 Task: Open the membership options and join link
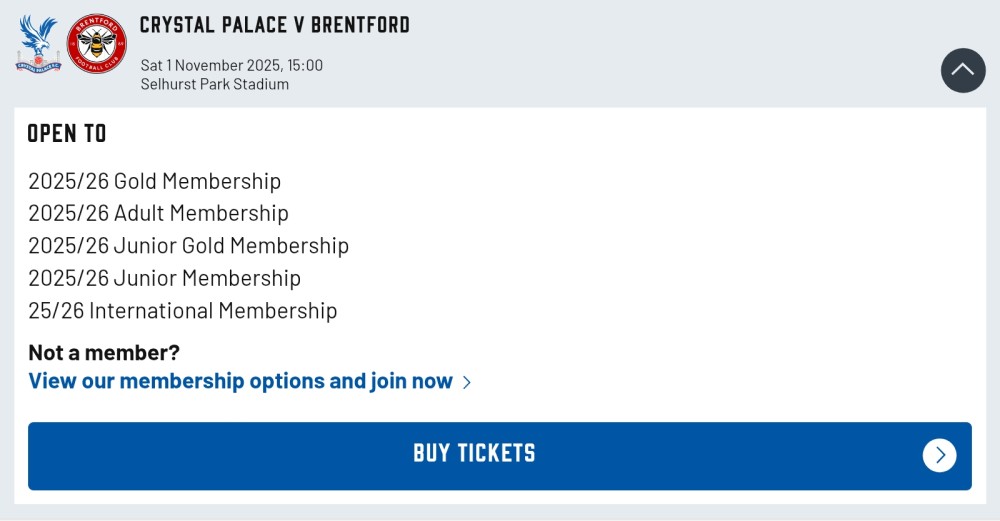240,381
